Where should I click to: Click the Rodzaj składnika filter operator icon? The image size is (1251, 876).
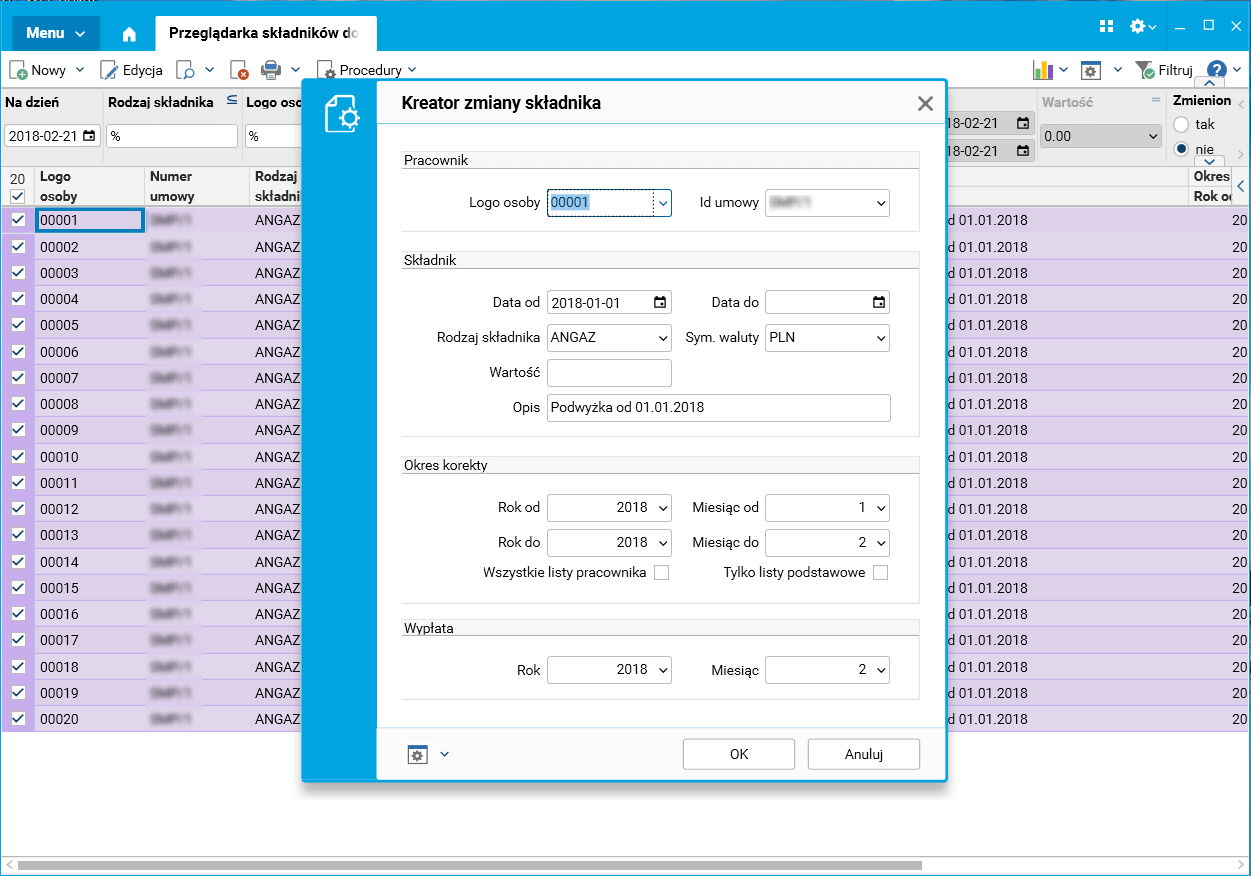231,101
